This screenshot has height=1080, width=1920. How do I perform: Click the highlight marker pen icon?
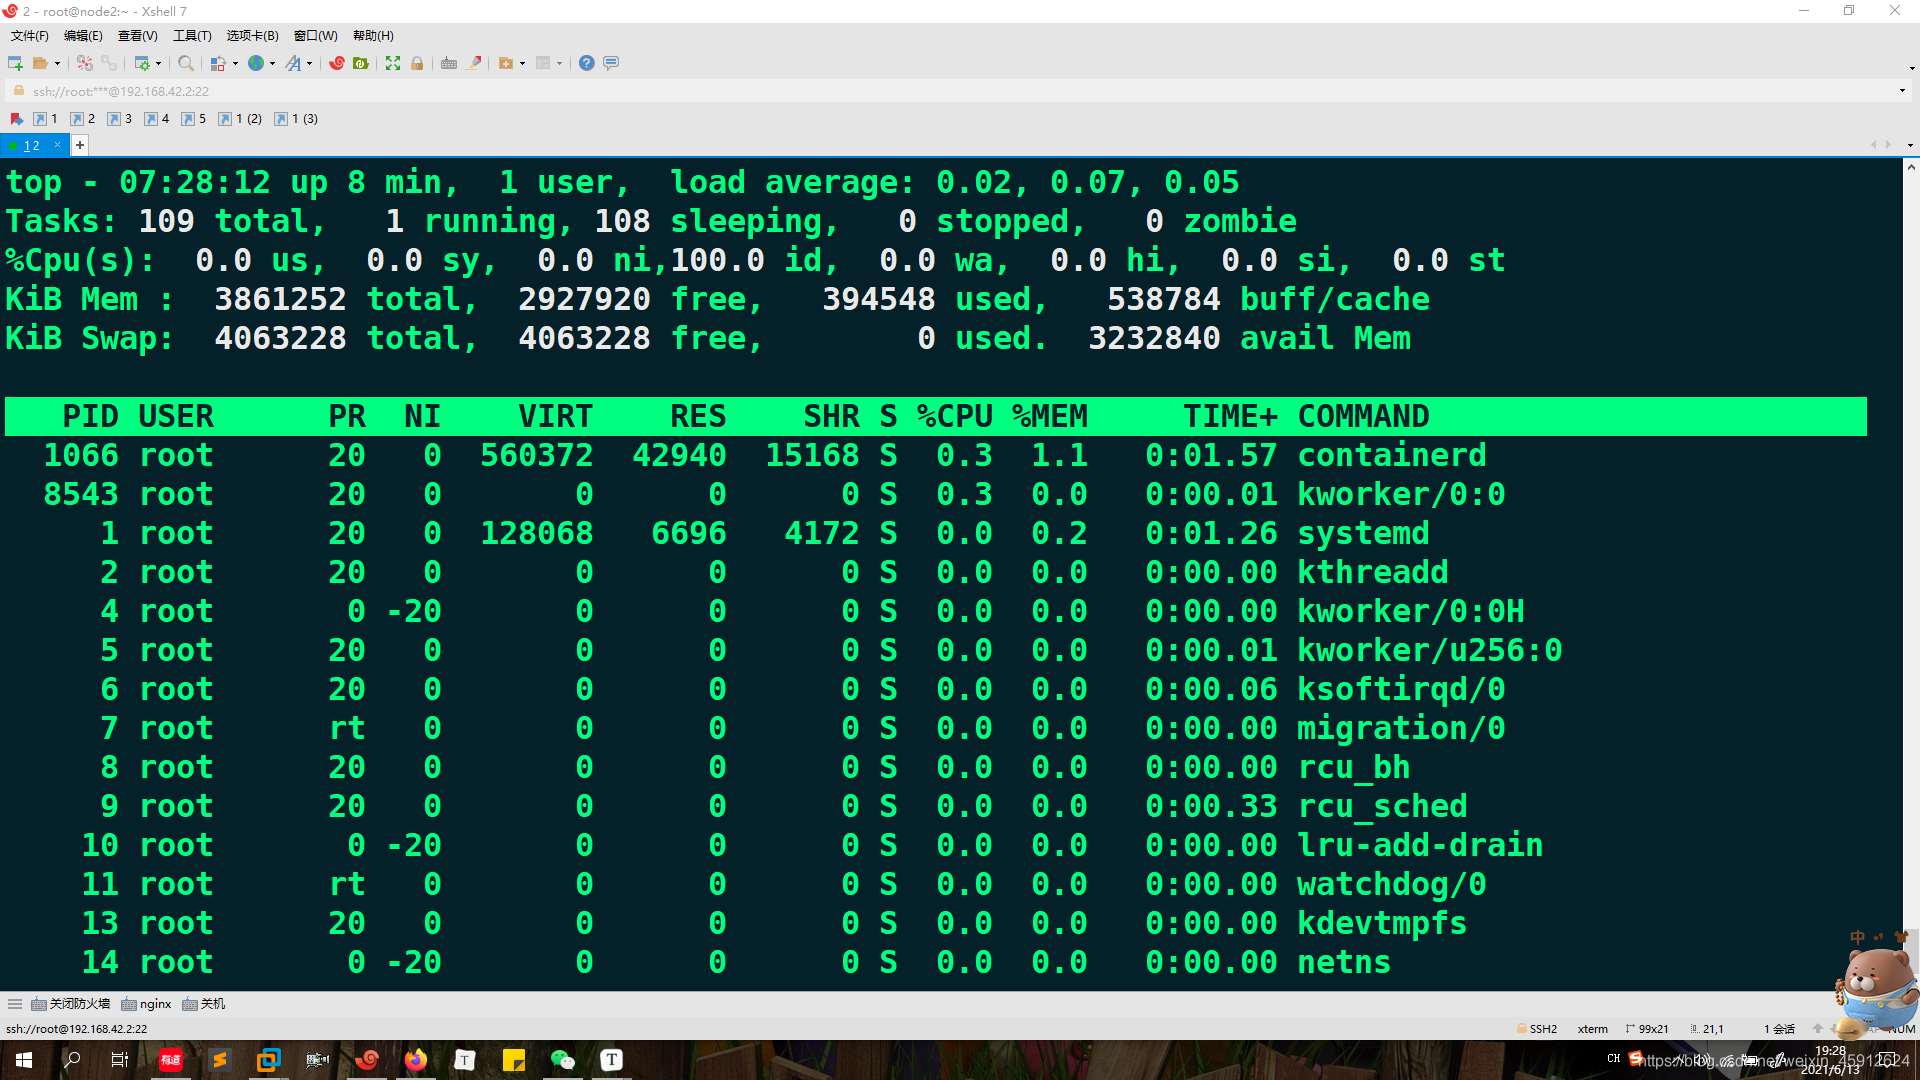point(475,63)
